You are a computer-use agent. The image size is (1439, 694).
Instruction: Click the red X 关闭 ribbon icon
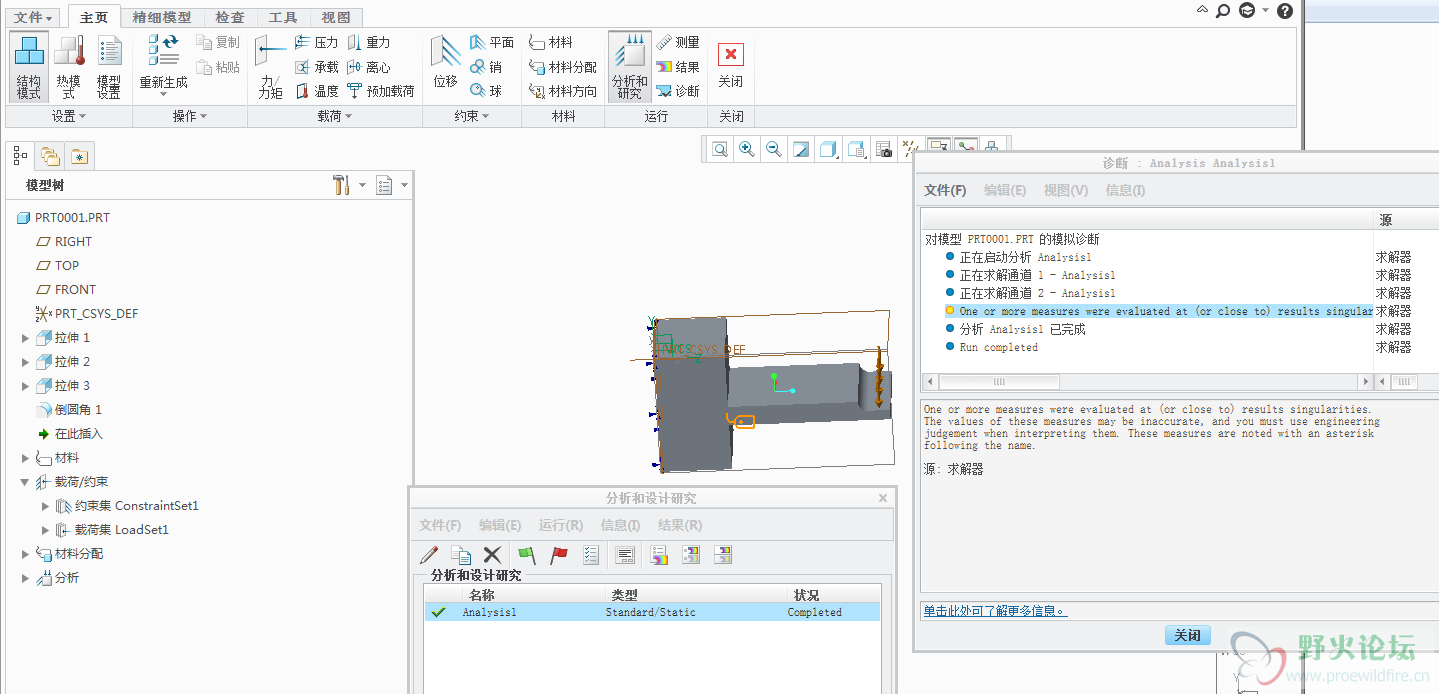731,55
